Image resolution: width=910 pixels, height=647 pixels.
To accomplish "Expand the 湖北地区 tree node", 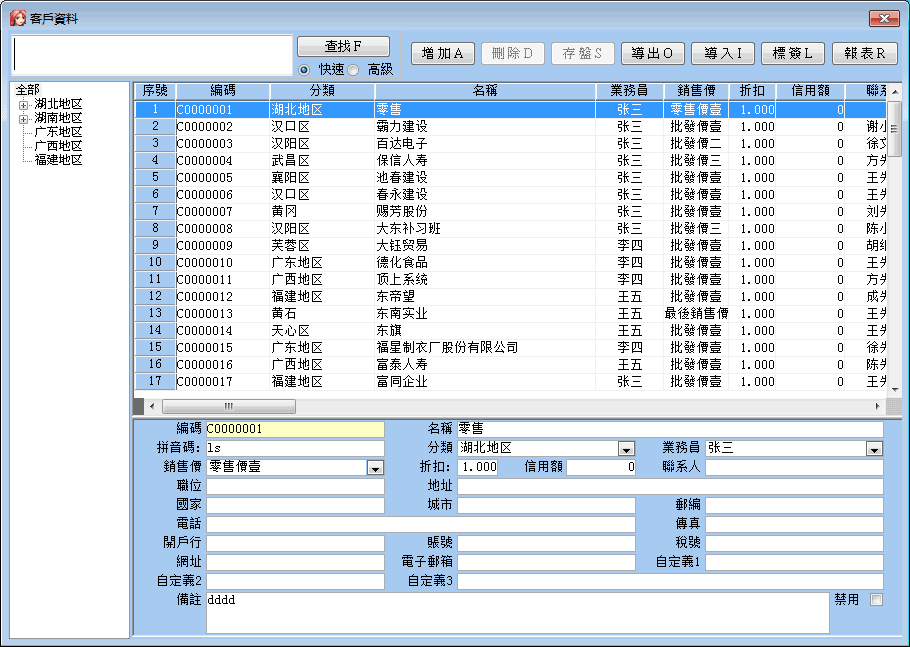I will (24, 104).
